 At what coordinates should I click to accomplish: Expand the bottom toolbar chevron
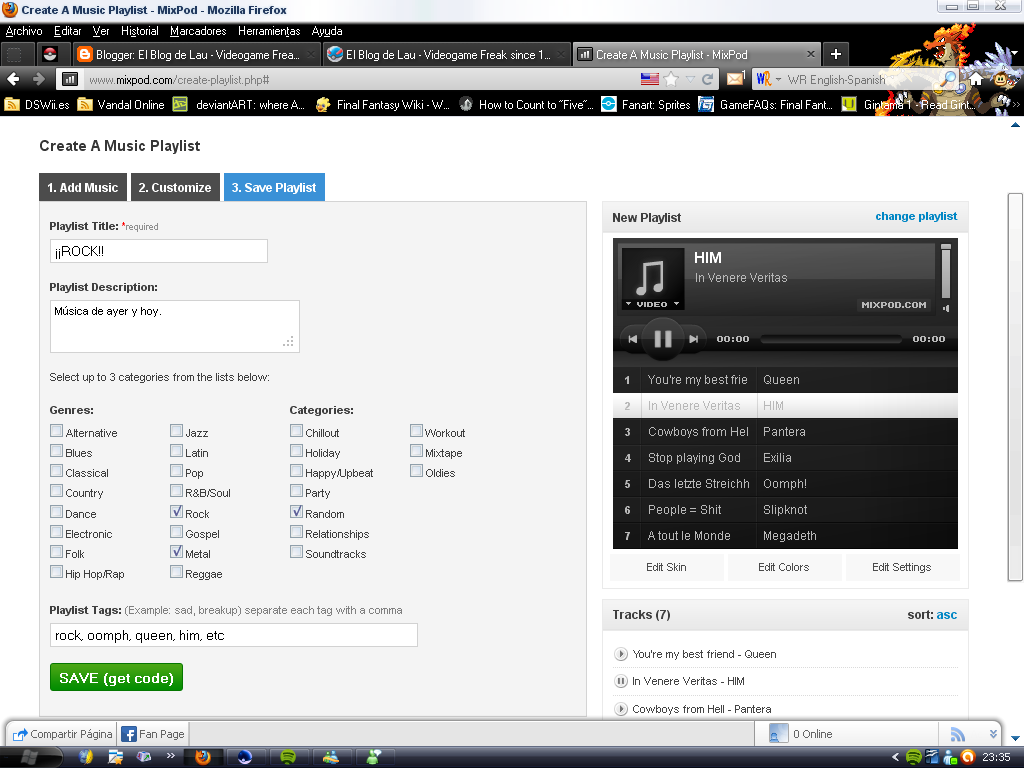click(992, 735)
